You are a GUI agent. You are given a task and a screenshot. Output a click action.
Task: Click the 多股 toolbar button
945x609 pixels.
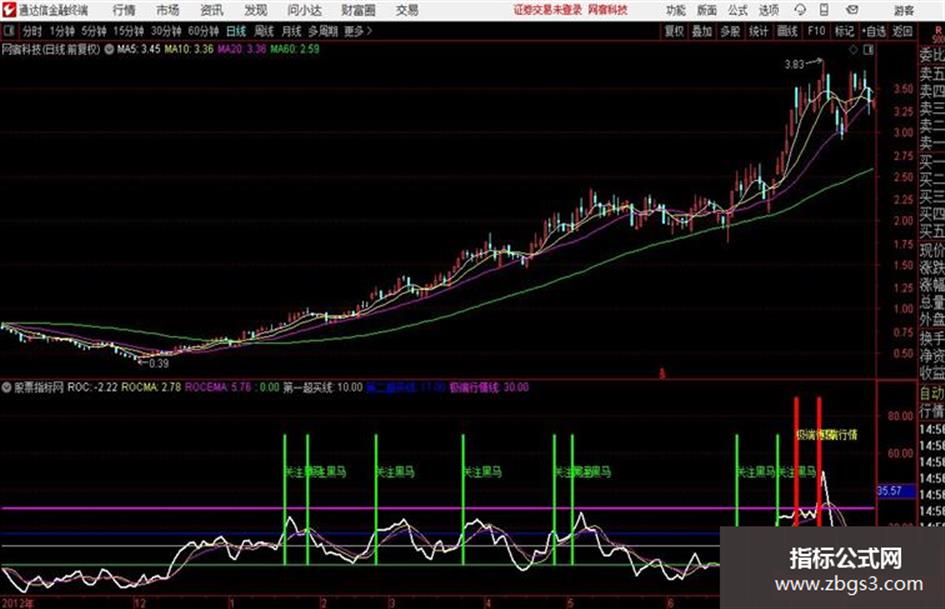730,31
